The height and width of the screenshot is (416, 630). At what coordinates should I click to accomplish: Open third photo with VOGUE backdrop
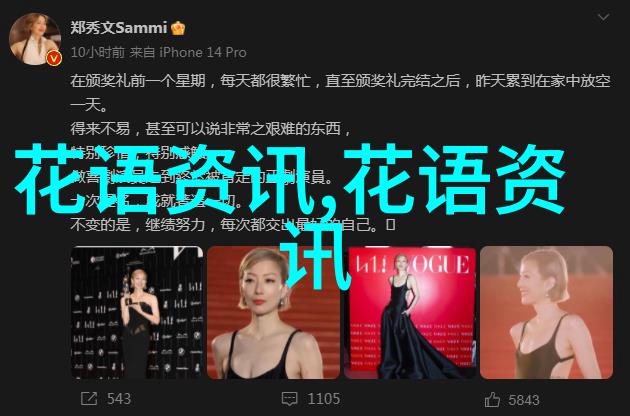point(410,313)
